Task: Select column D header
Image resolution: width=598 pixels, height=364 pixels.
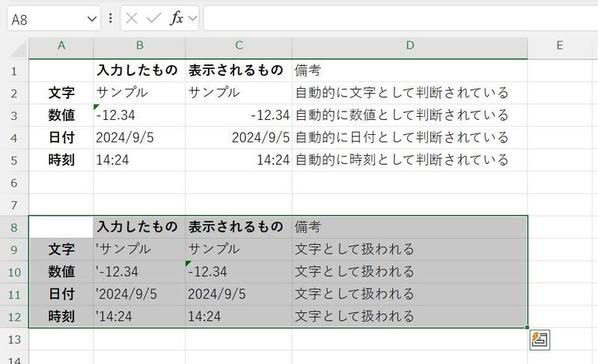Action: (410, 46)
